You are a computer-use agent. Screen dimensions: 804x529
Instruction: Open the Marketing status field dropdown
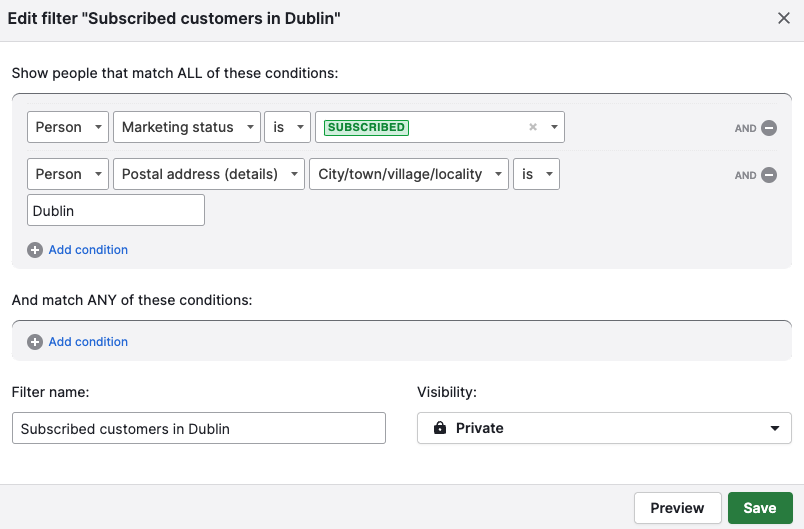[187, 127]
